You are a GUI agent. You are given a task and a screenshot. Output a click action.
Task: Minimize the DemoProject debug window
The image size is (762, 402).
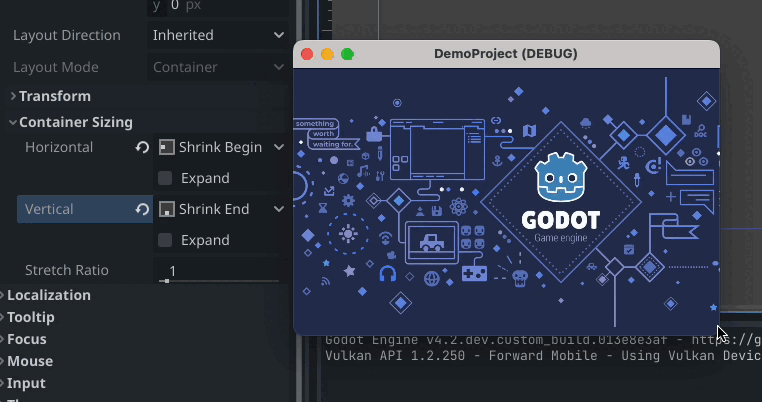(328, 54)
